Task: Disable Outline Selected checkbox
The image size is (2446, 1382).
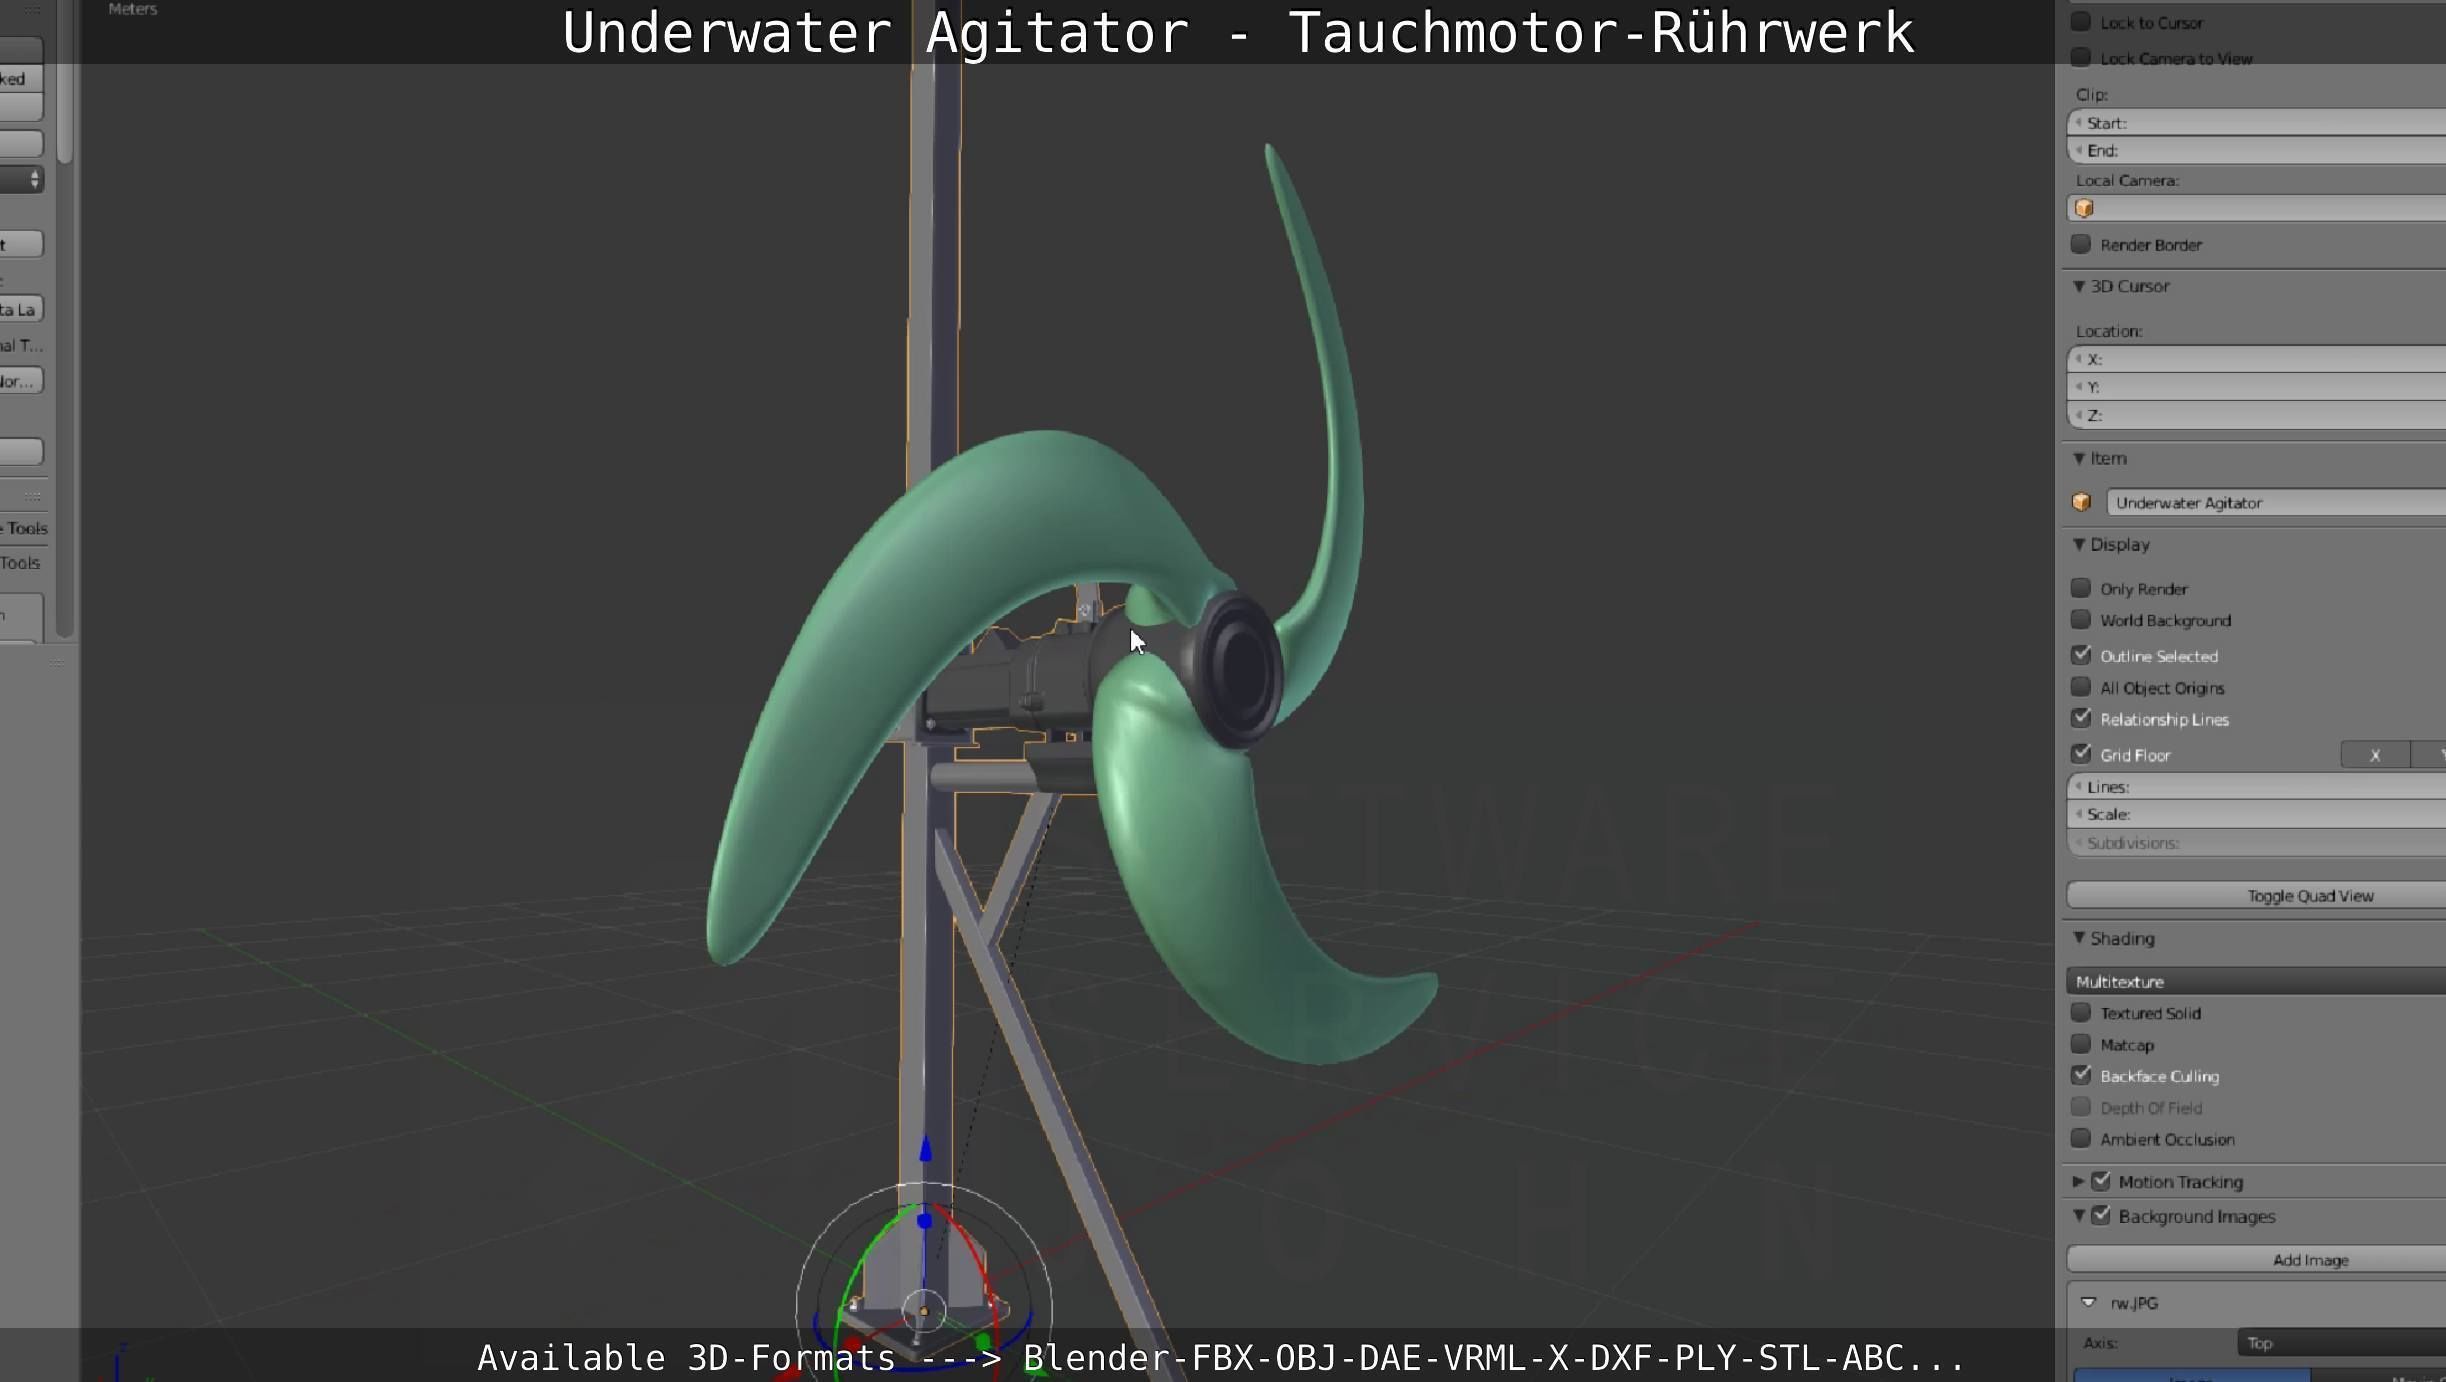Action: [2081, 655]
